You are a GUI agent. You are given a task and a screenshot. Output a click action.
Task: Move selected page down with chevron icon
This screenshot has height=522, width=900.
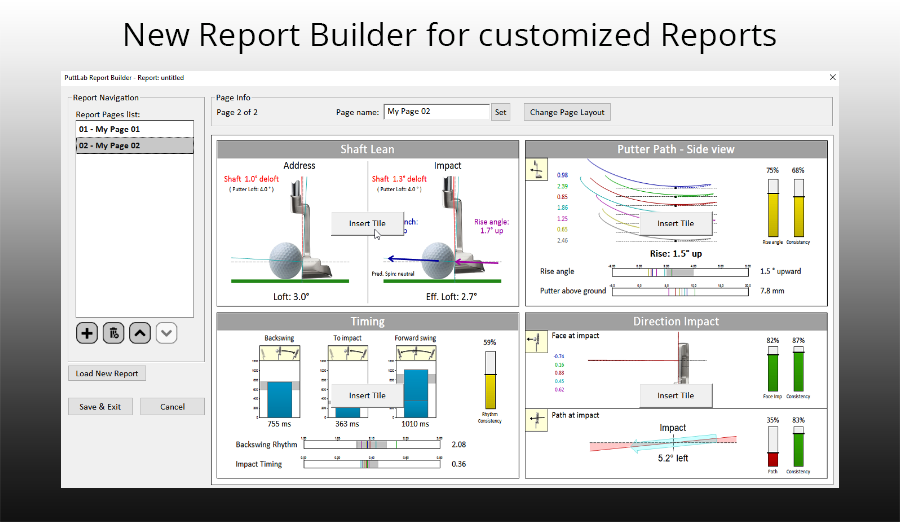166,333
